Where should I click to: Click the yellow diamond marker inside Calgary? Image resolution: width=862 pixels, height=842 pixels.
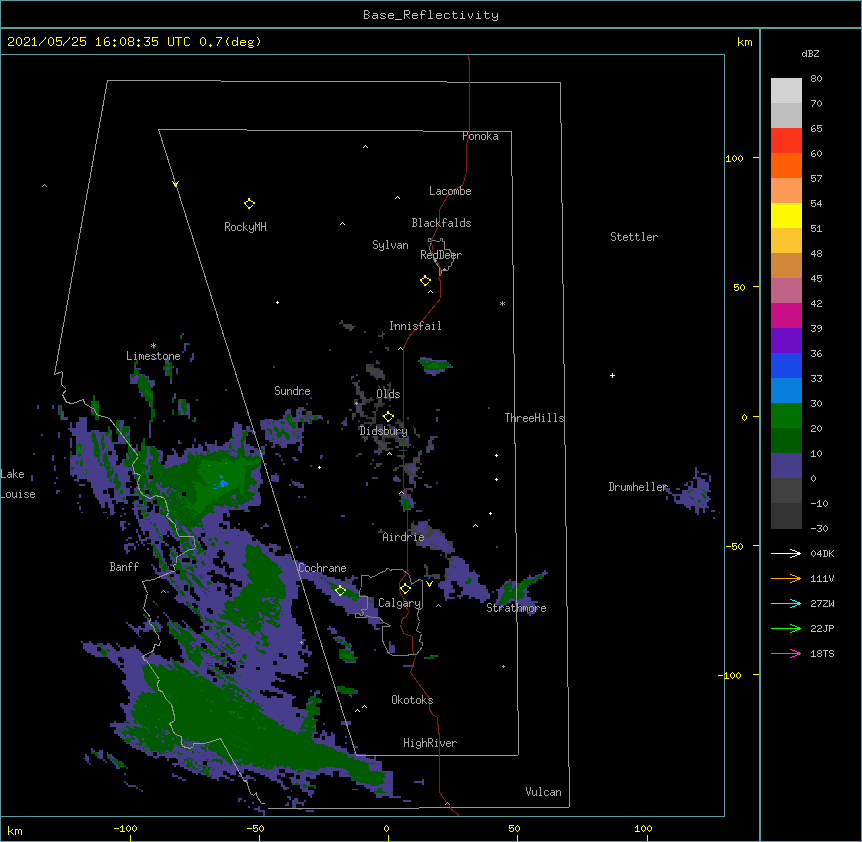click(405, 589)
